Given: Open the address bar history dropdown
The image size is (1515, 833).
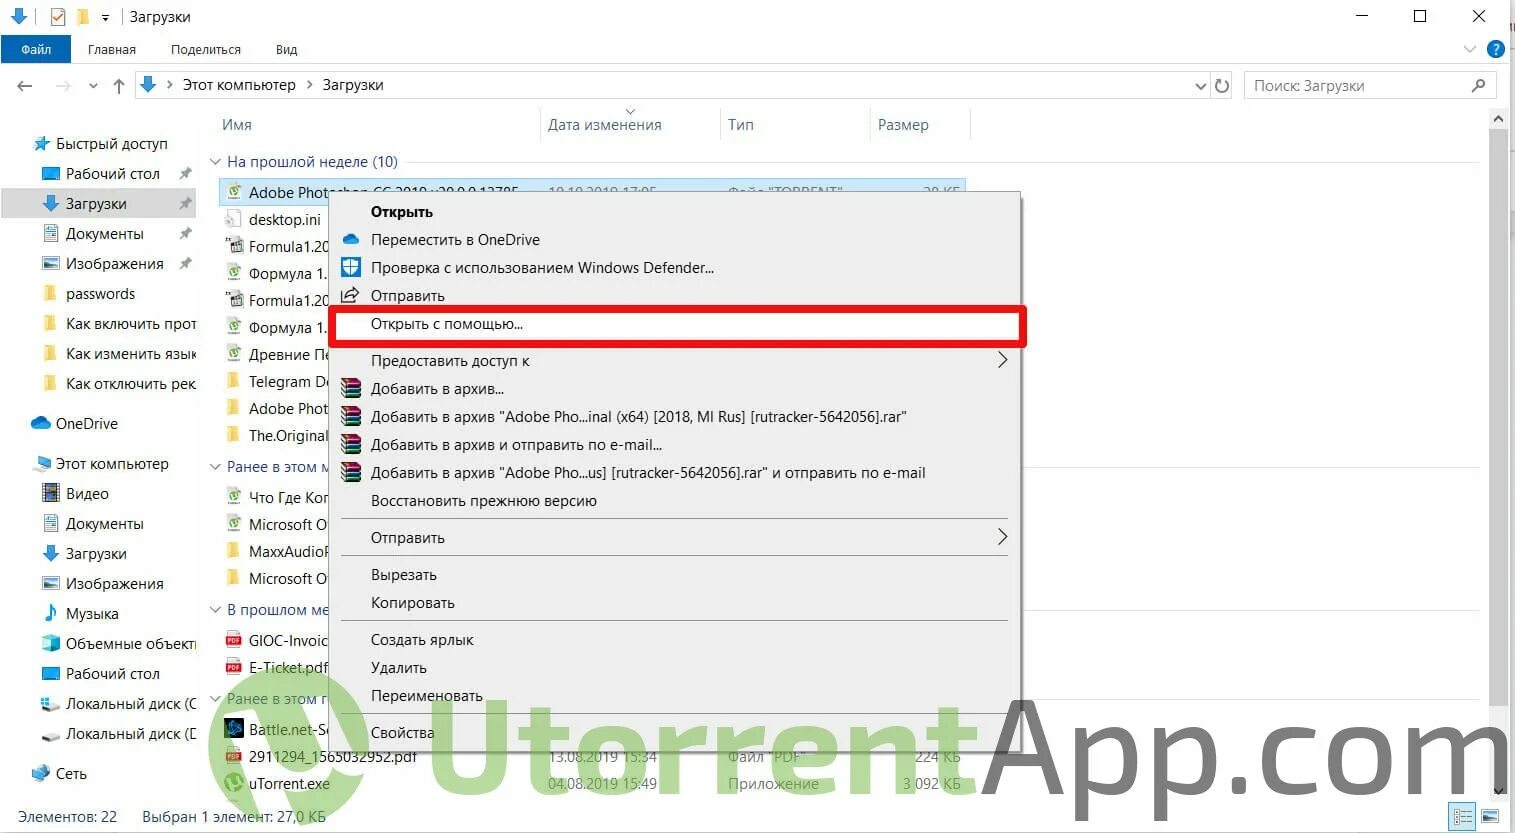Looking at the screenshot, I should pos(1201,86).
